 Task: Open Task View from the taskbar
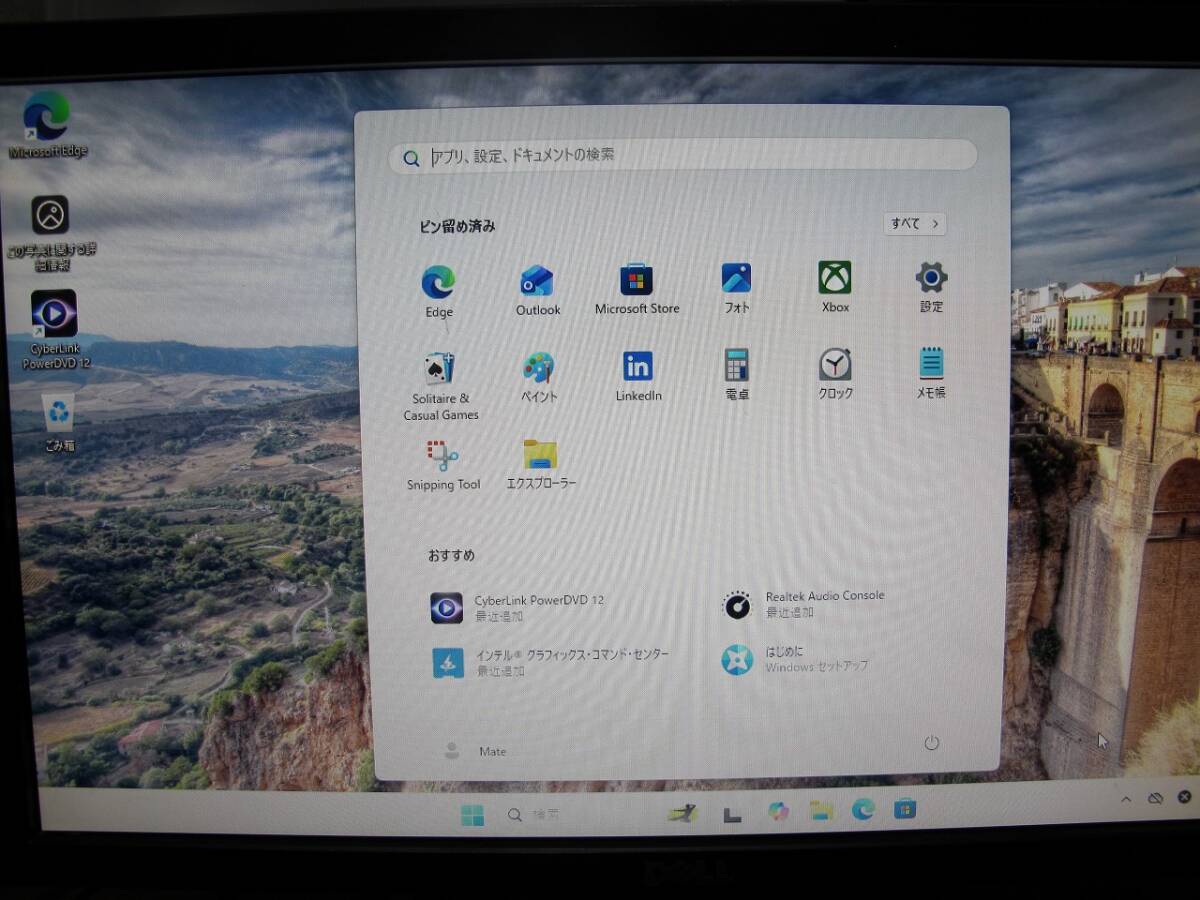732,814
